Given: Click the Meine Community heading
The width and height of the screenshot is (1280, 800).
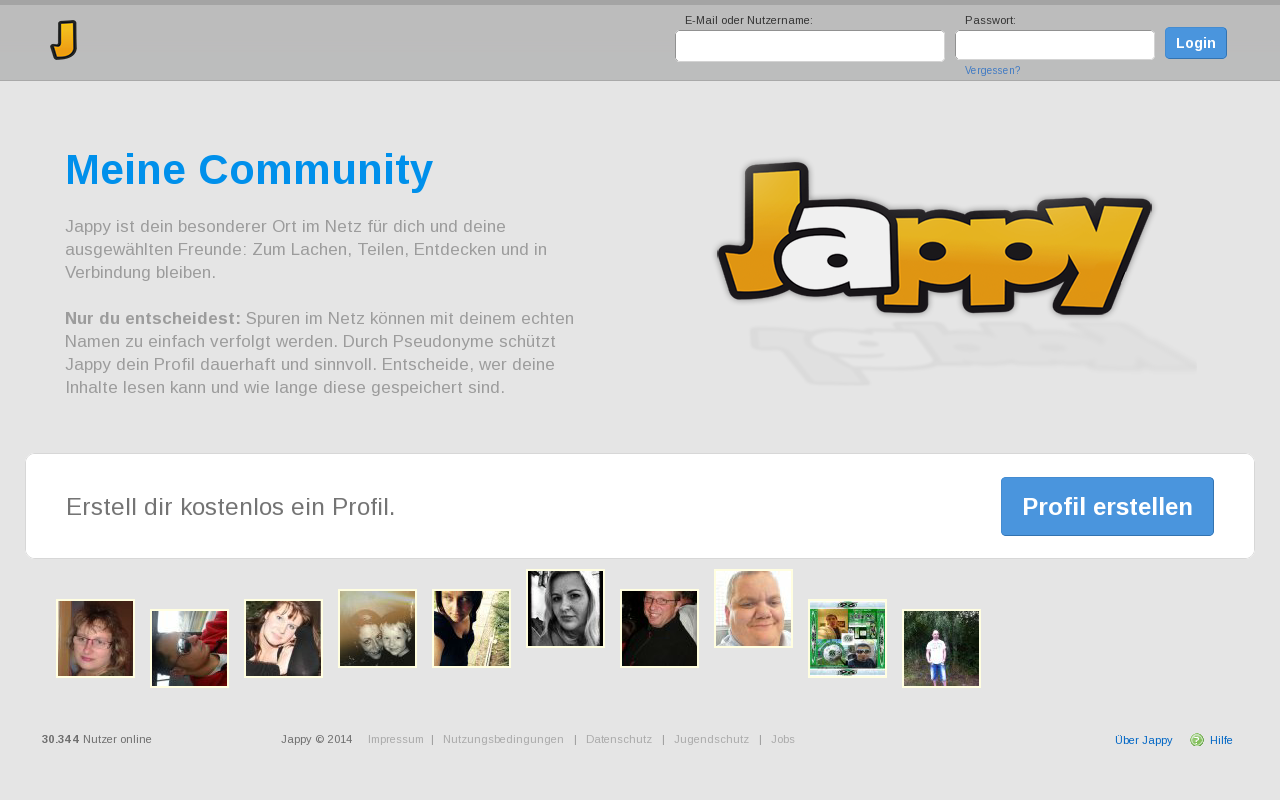Looking at the screenshot, I should tap(249, 170).
